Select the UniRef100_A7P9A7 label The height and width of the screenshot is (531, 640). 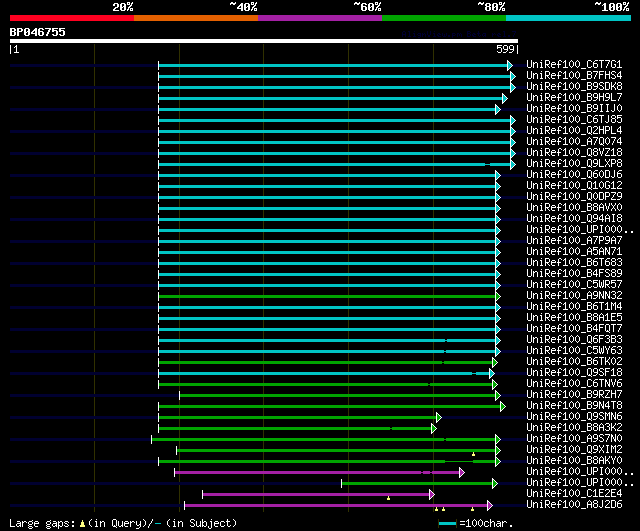click(x=574, y=241)
